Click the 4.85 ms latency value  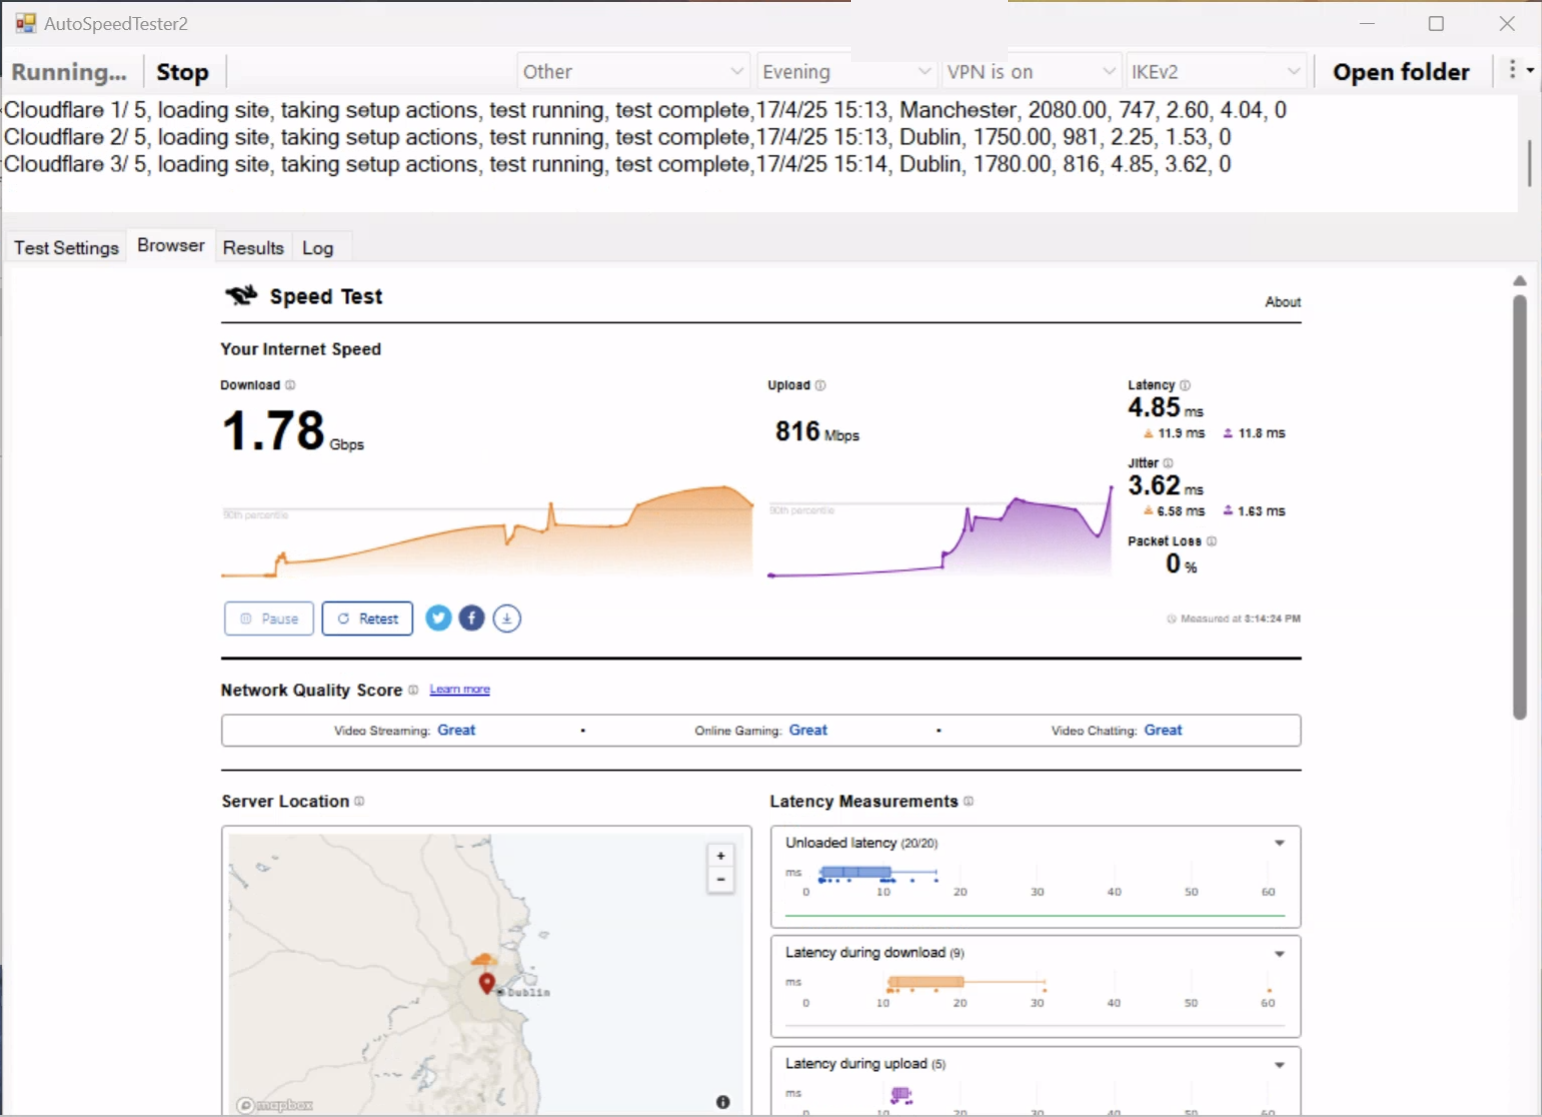[1166, 408]
